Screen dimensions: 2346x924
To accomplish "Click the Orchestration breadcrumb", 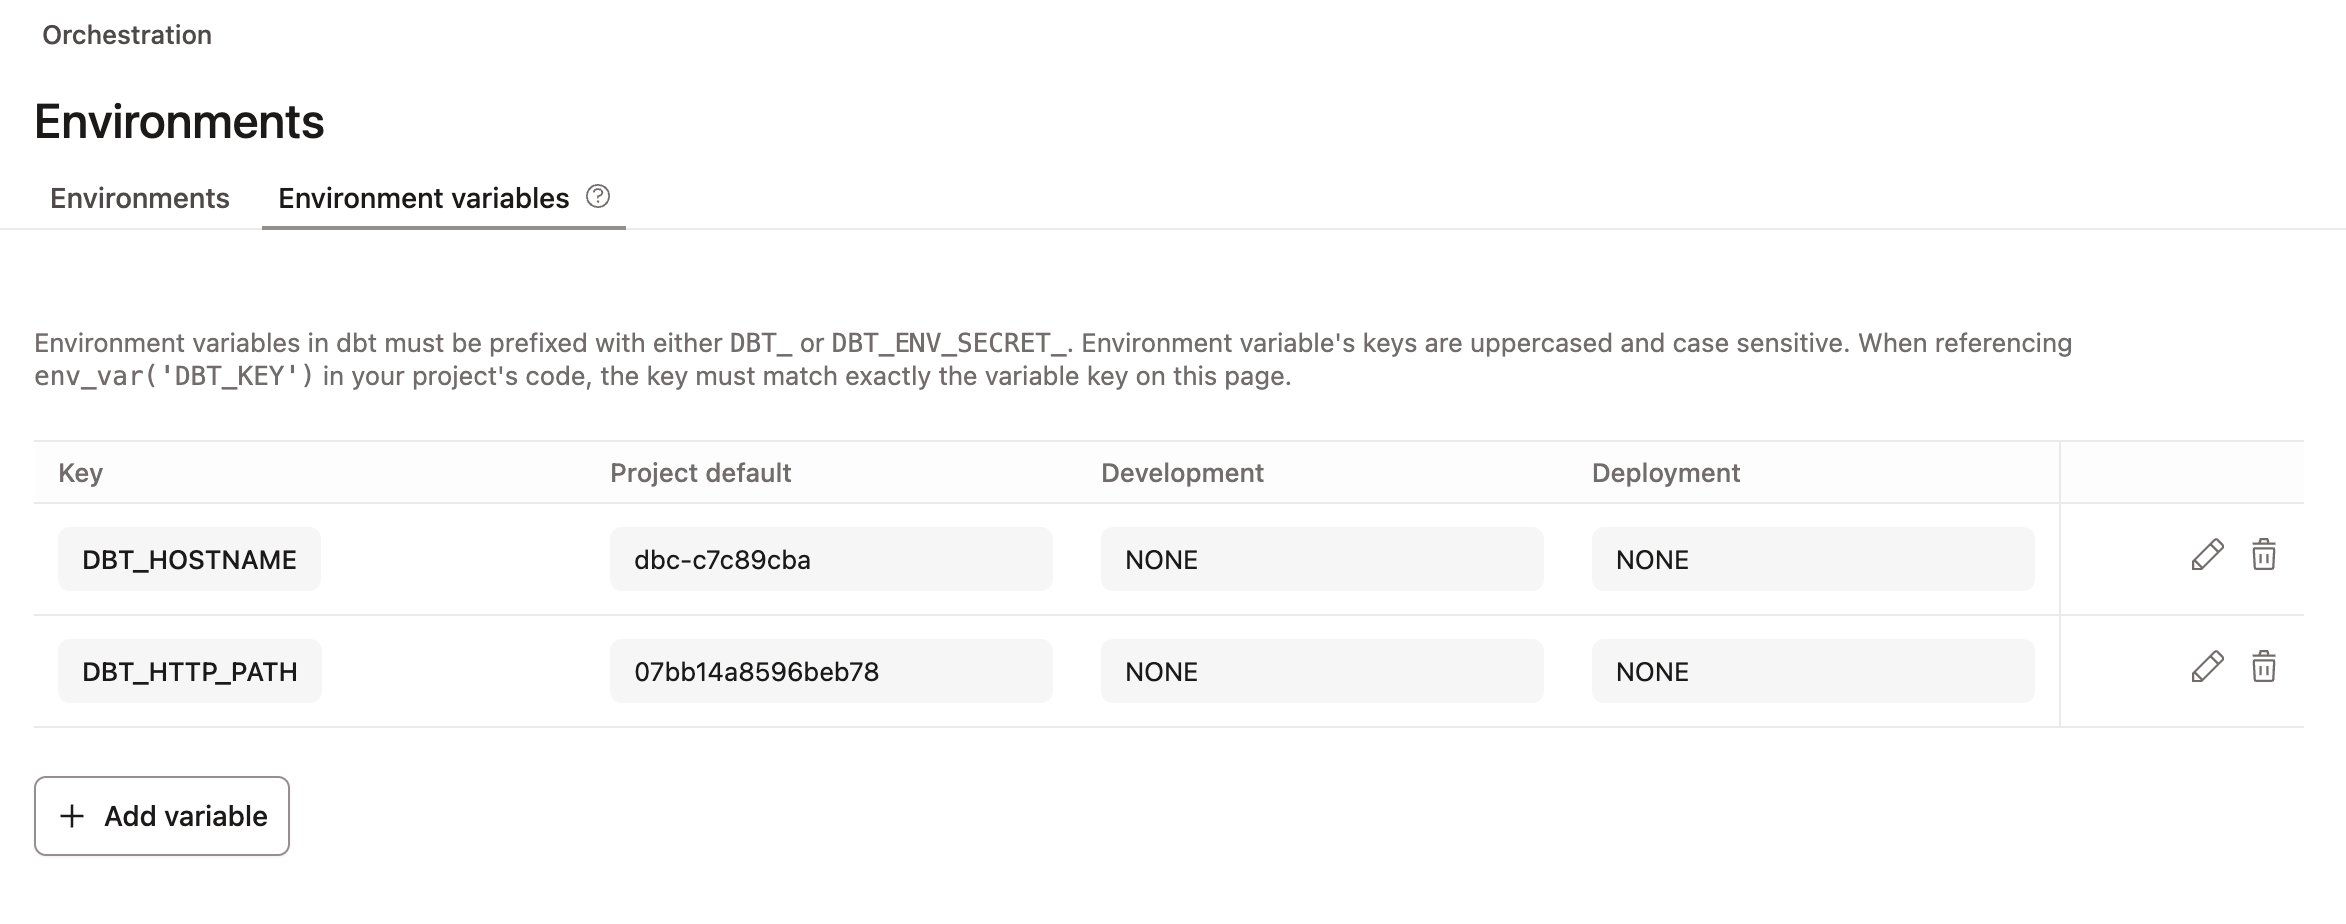I will click(x=126, y=35).
